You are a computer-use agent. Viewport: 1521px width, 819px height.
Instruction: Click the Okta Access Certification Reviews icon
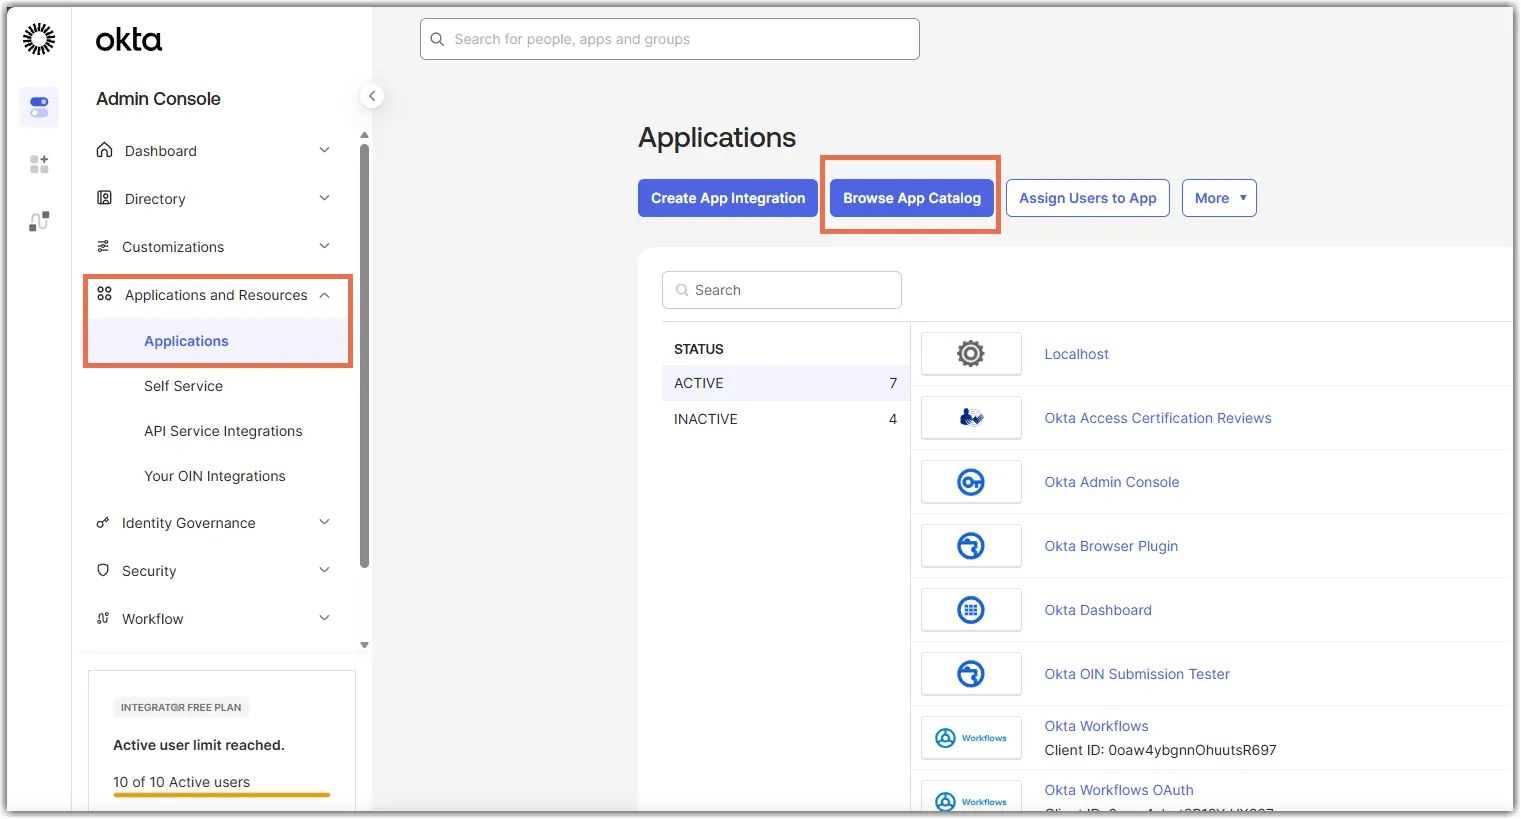click(x=971, y=418)
